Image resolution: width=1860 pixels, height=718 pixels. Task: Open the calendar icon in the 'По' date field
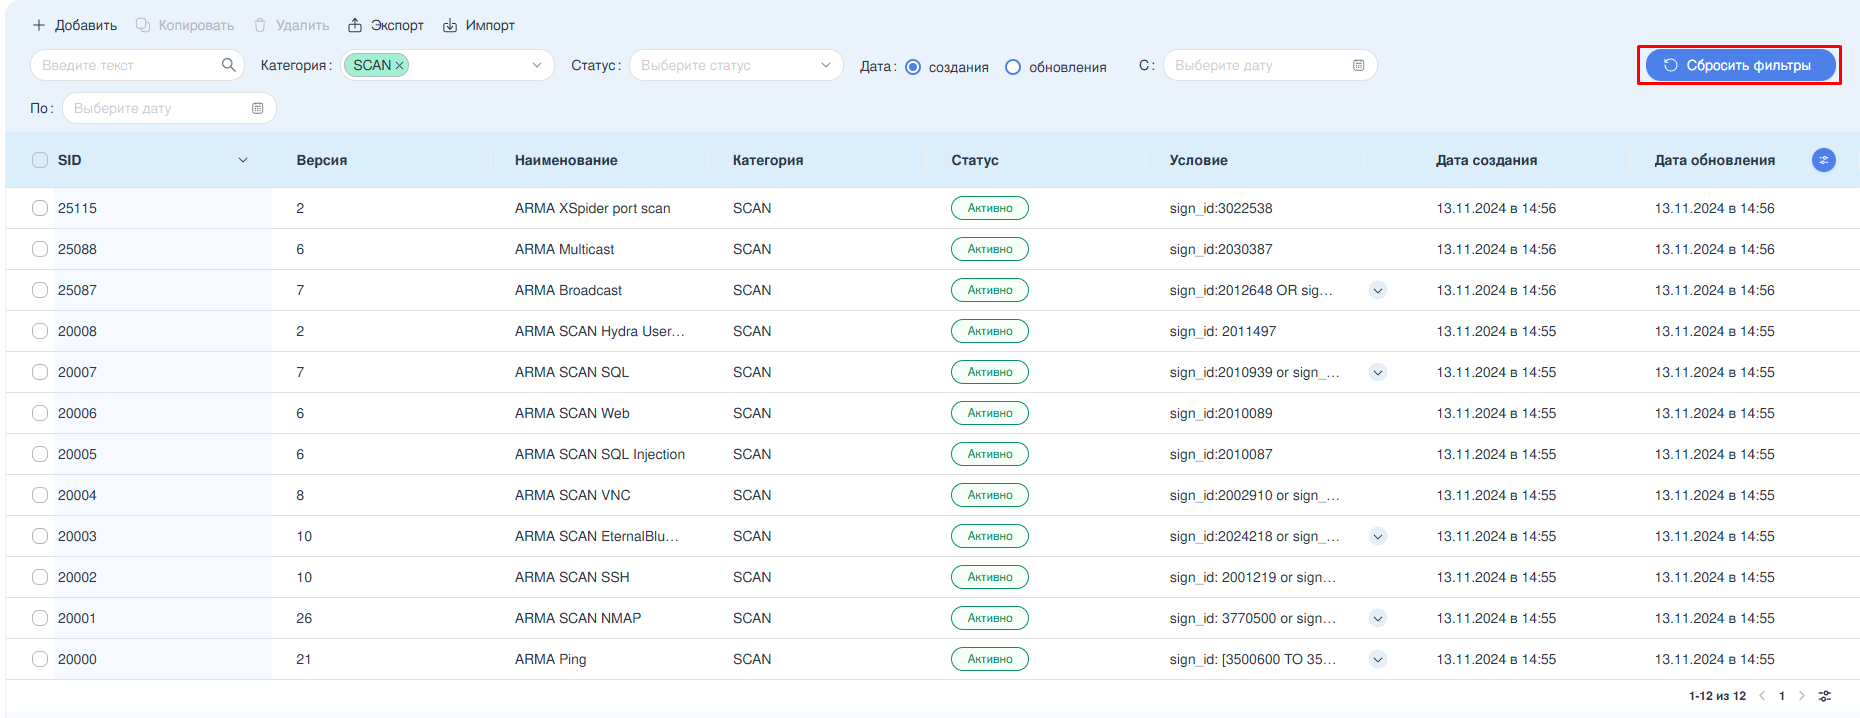[257, 108]
